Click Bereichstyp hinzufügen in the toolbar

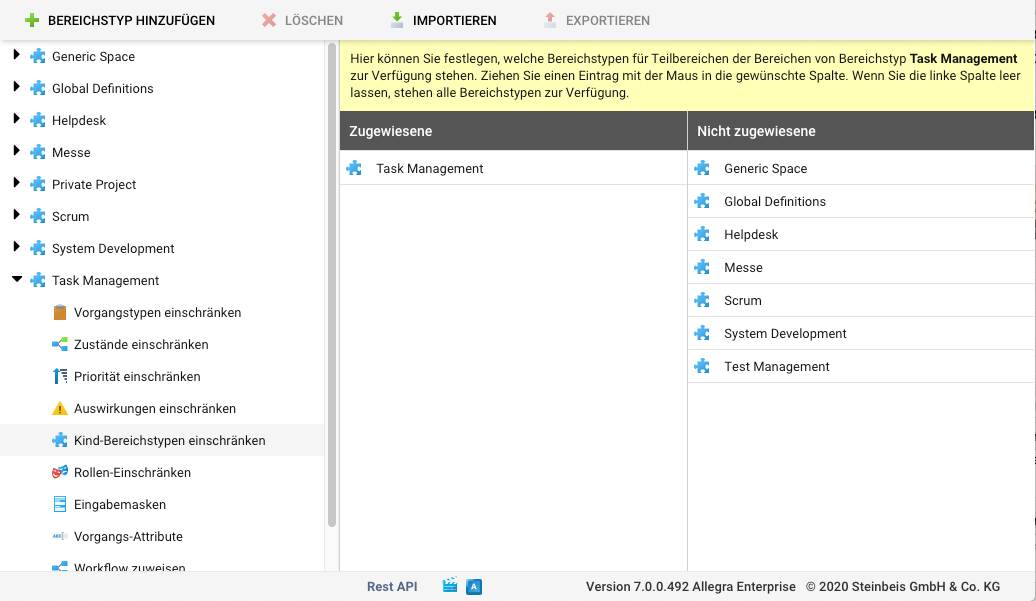[120, 20]
